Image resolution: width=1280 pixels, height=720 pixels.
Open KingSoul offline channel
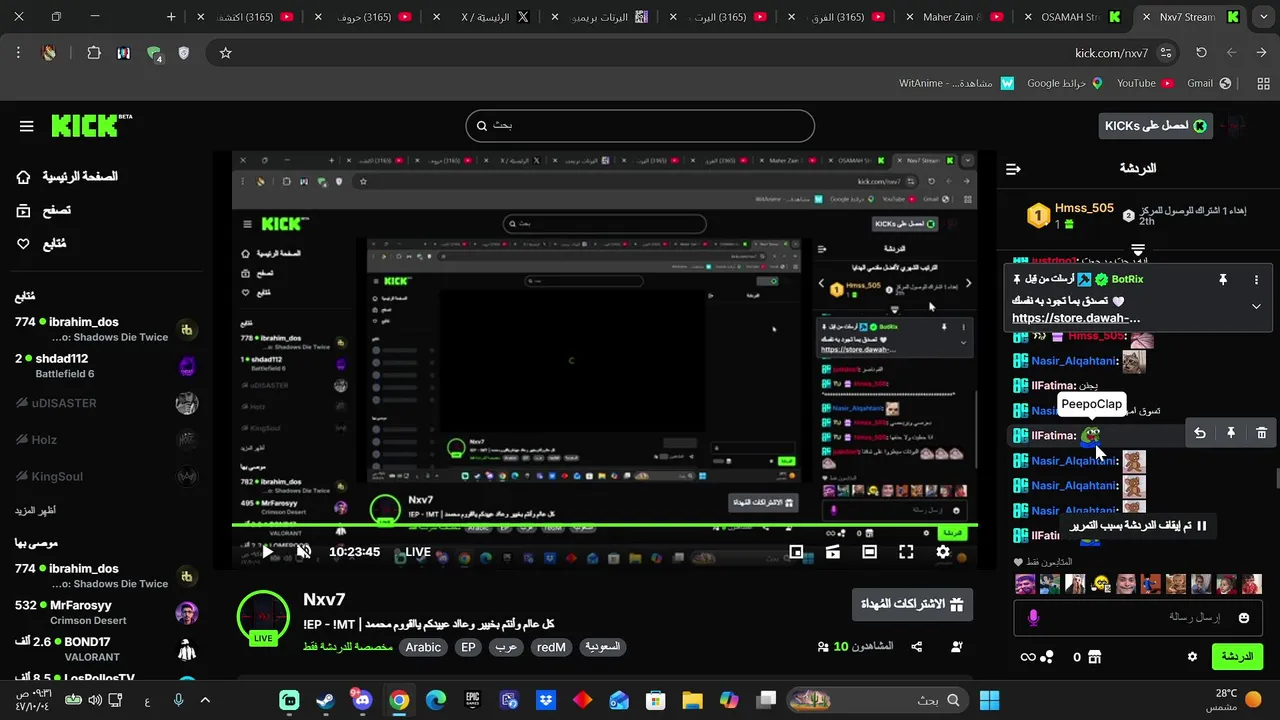pos(106,477)
